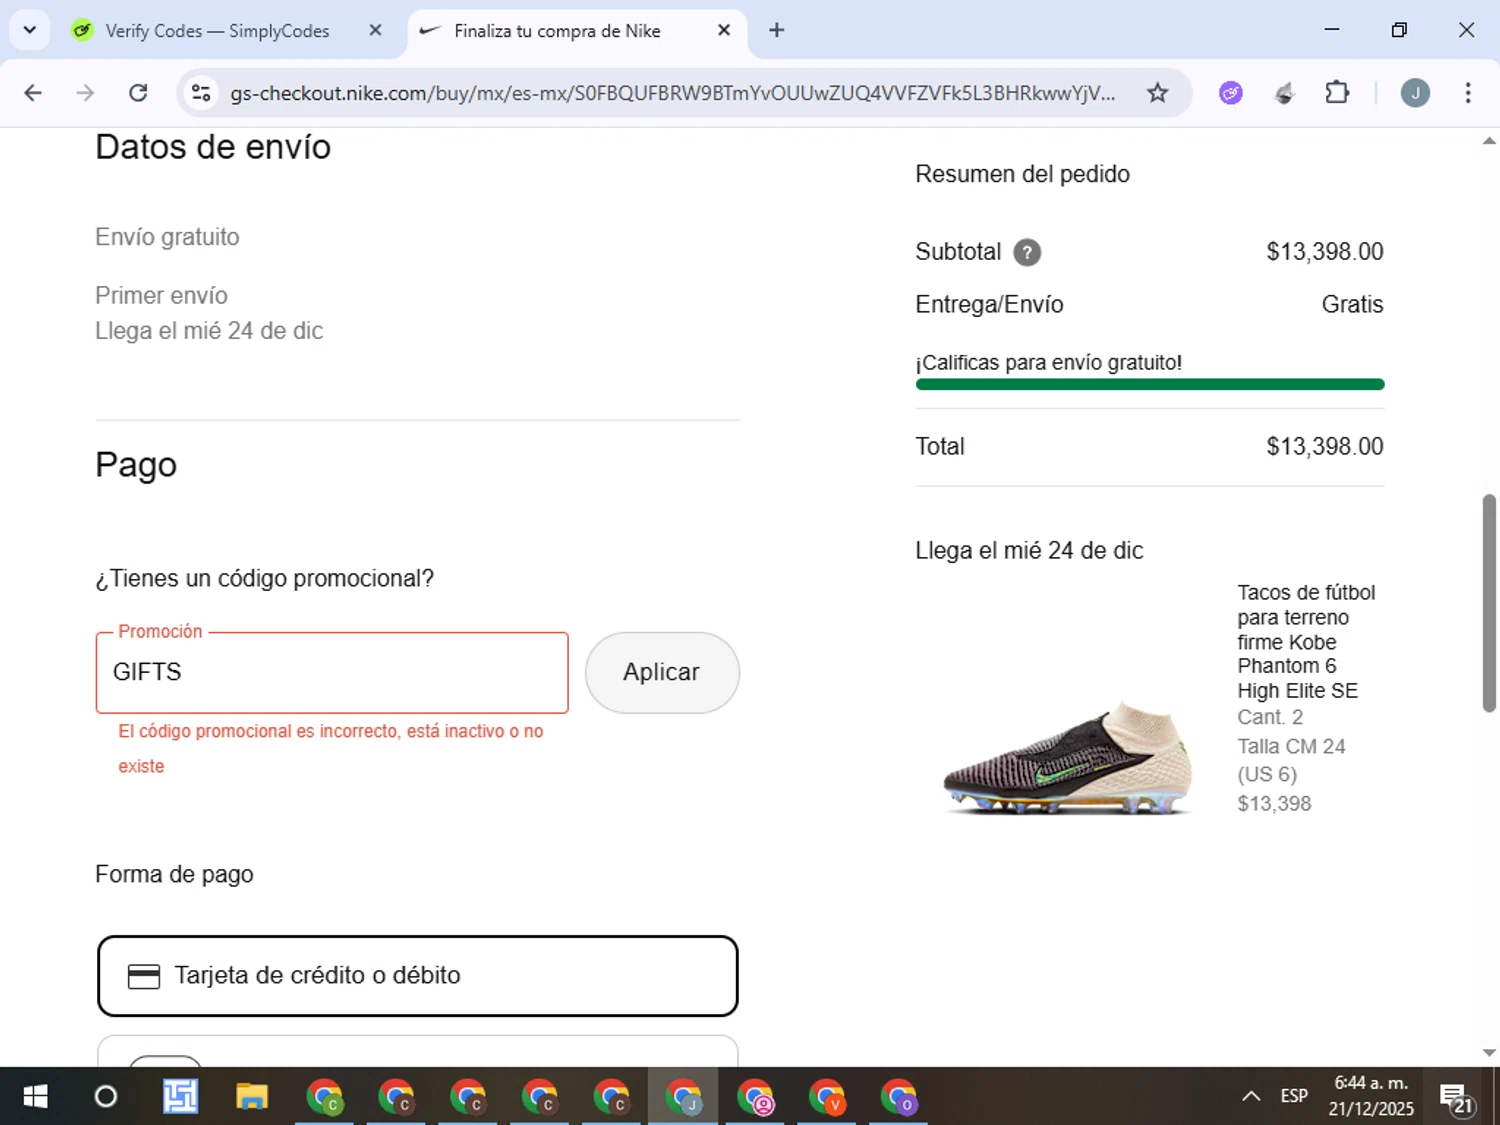Open Chrome's three-dot menu
Image resolution: width=1500 pixels, height=1125 pixels.
pyautogui.click(x=1468, y=93)
